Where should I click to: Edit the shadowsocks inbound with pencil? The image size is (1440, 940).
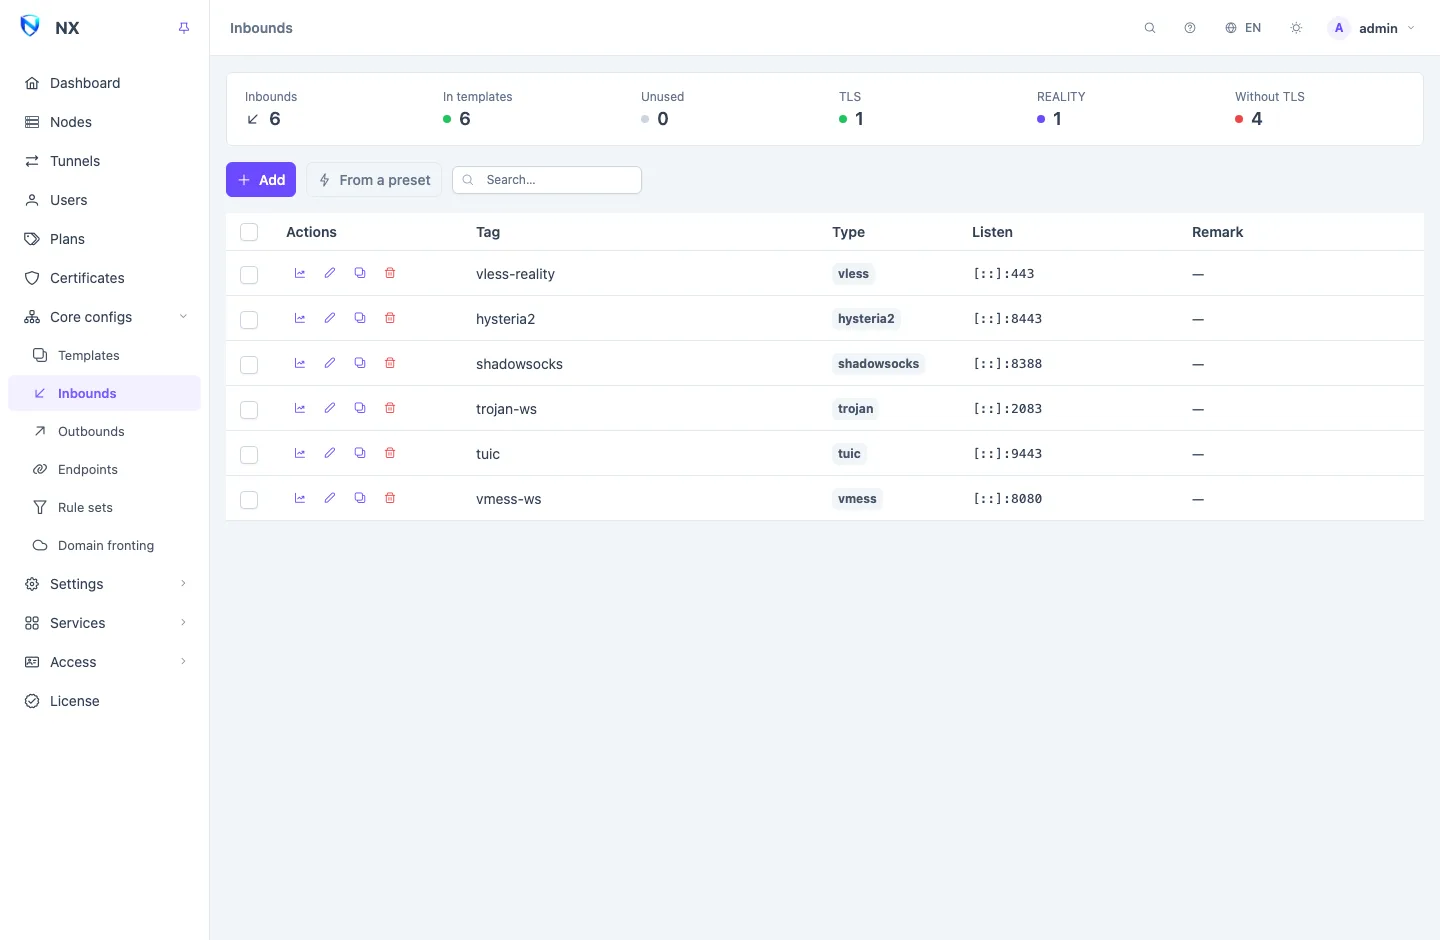point(330,363)
